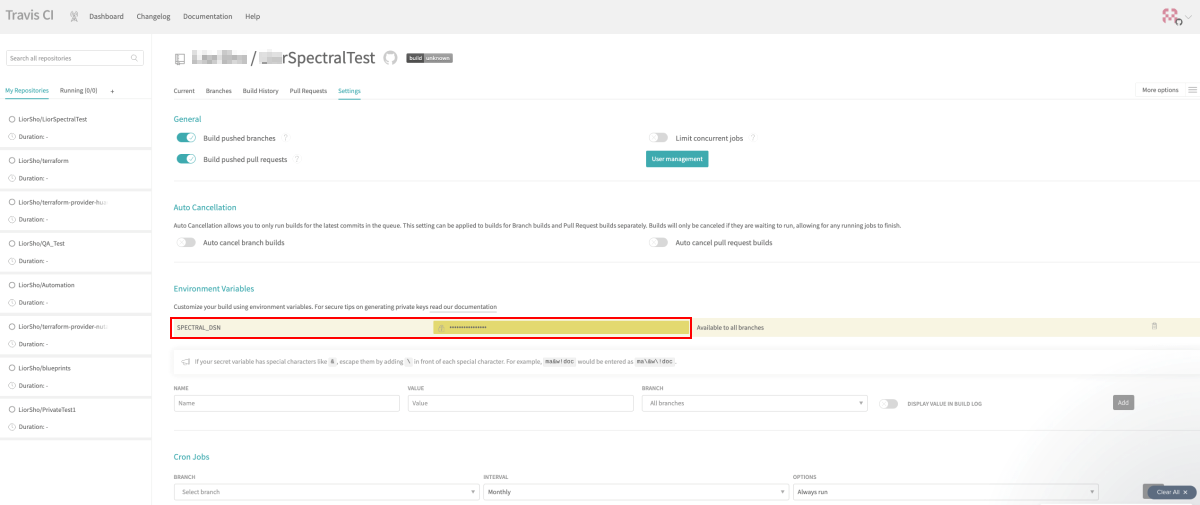The image size is (1200, 505).
Task: Open Help in top navigation
Action: 253,17
